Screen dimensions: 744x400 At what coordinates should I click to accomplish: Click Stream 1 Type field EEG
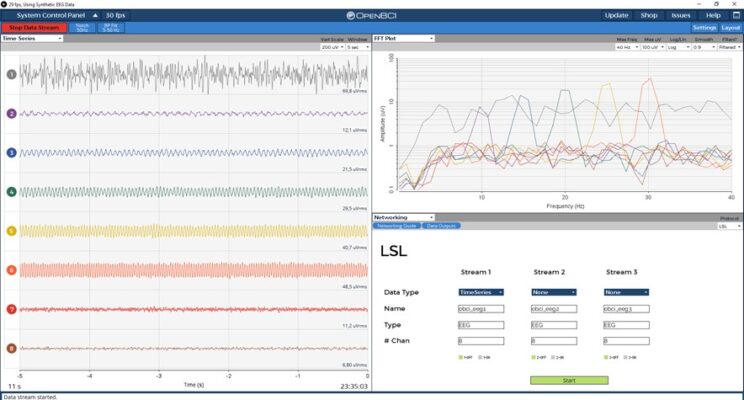[x=481, y=325]
